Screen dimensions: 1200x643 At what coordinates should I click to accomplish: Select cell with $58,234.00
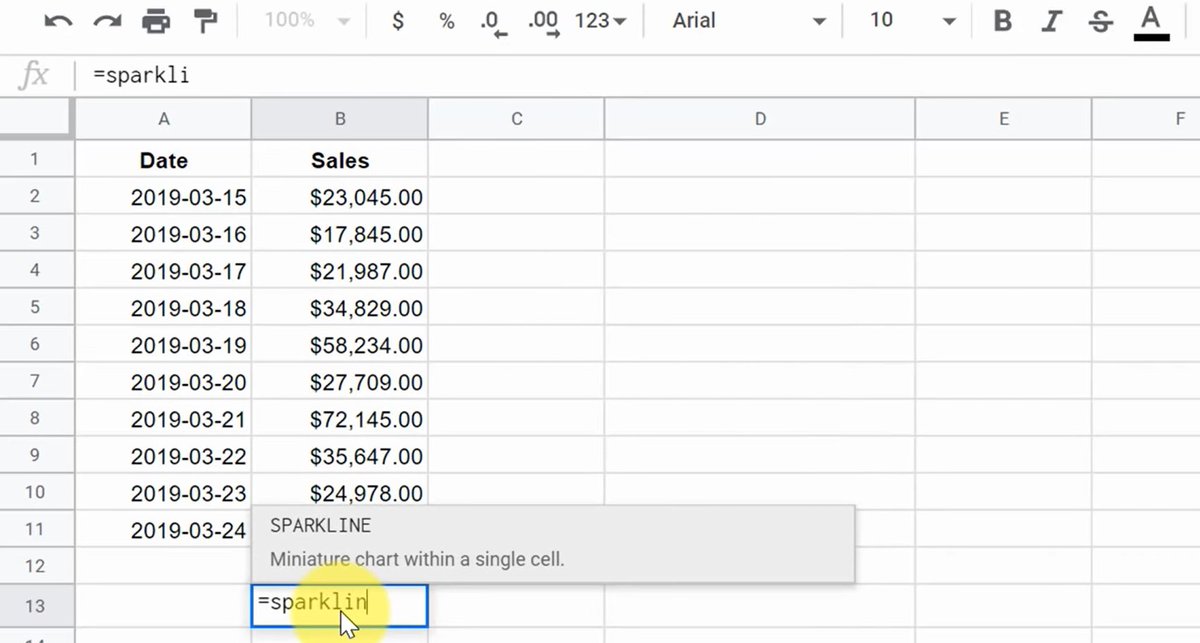coord(340,345)
